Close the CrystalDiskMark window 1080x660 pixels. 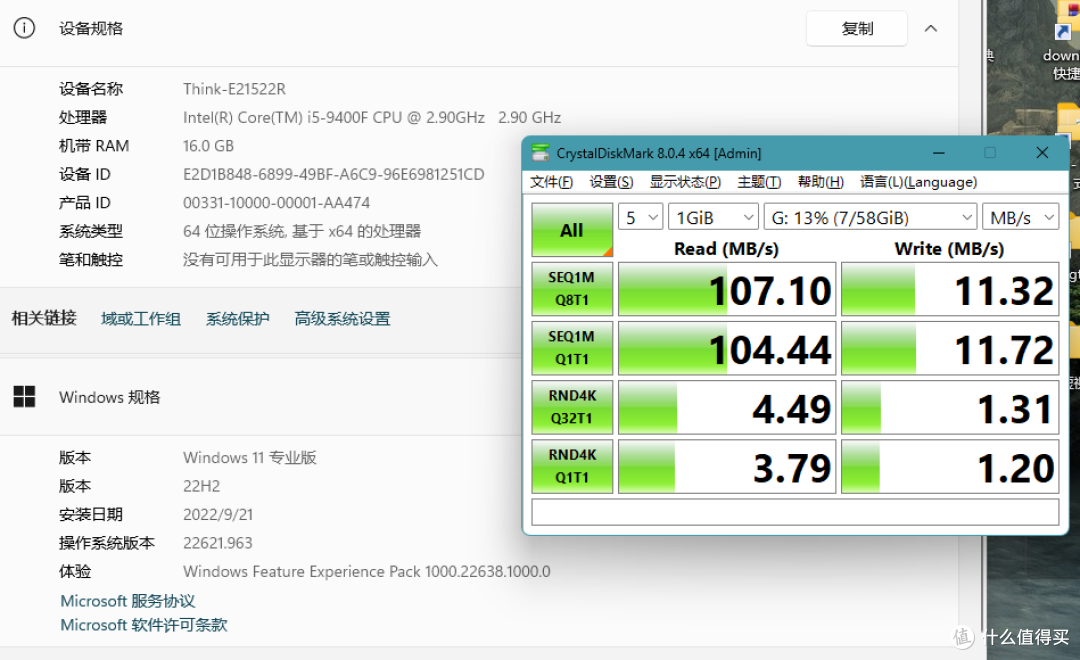(1042, 153)
